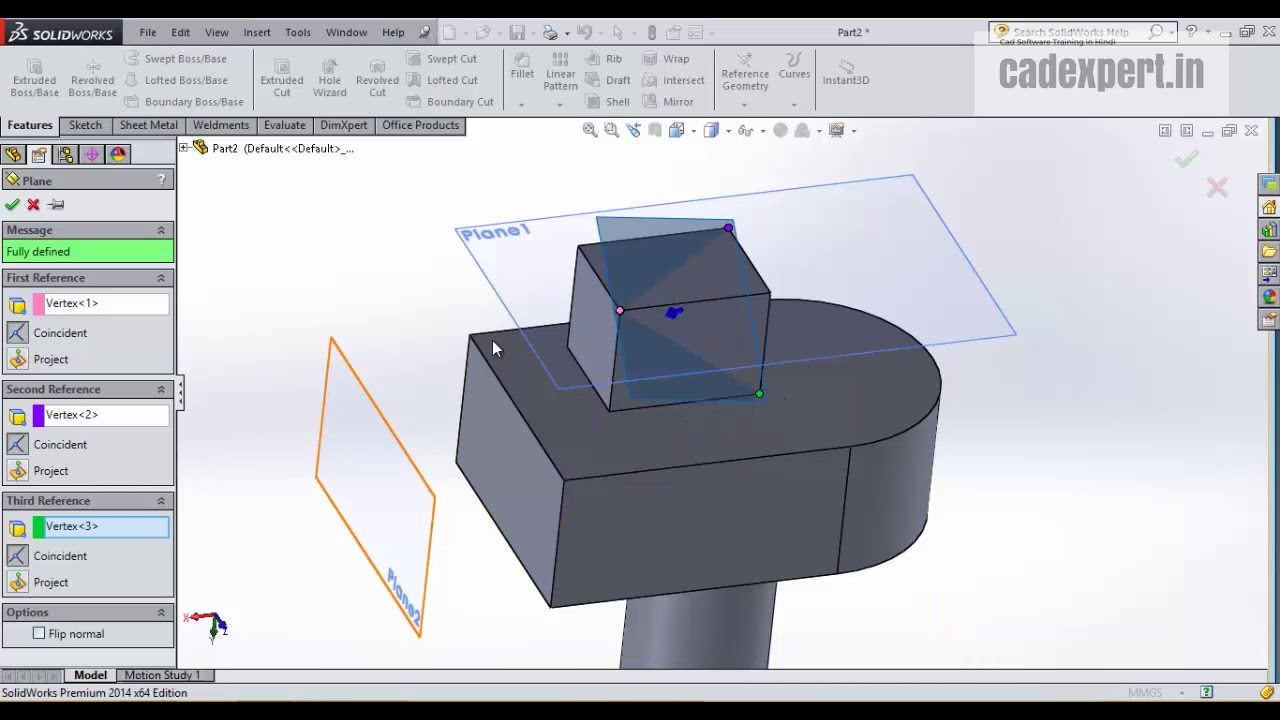Select Coincident under First Reference

pyautogui.click(x=60, y=333)
